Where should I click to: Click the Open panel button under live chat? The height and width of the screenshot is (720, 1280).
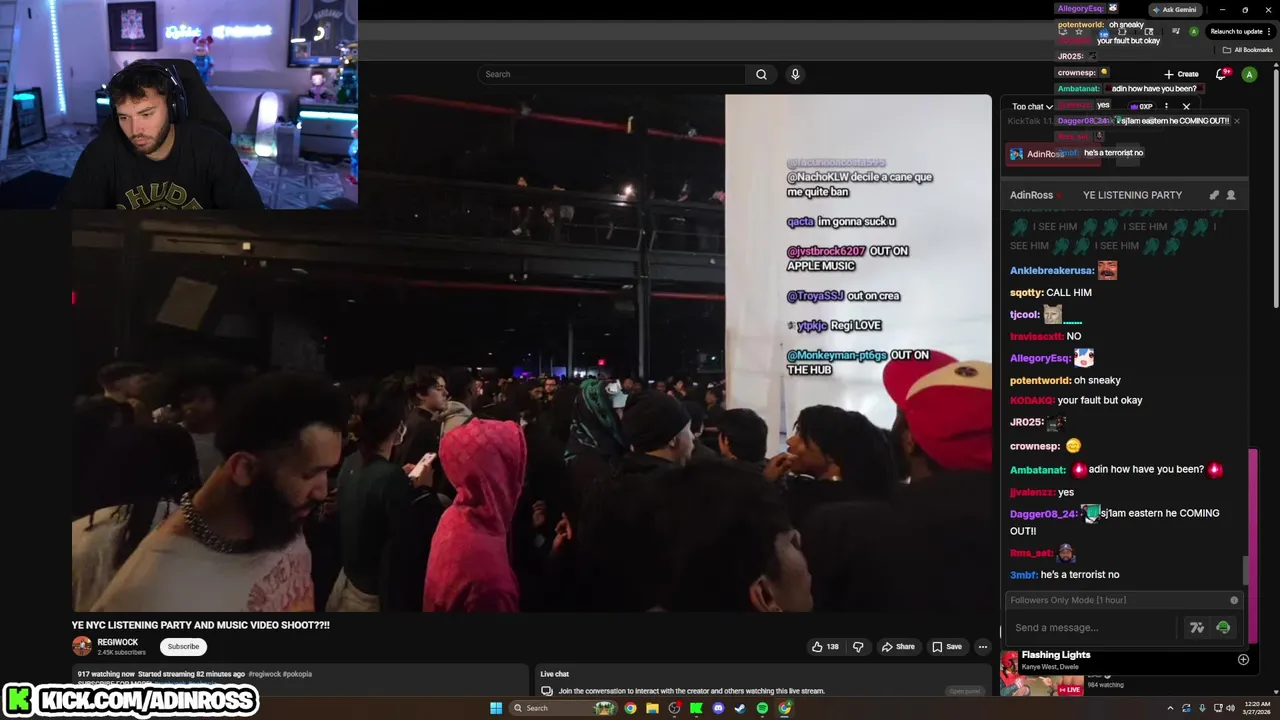965,691
